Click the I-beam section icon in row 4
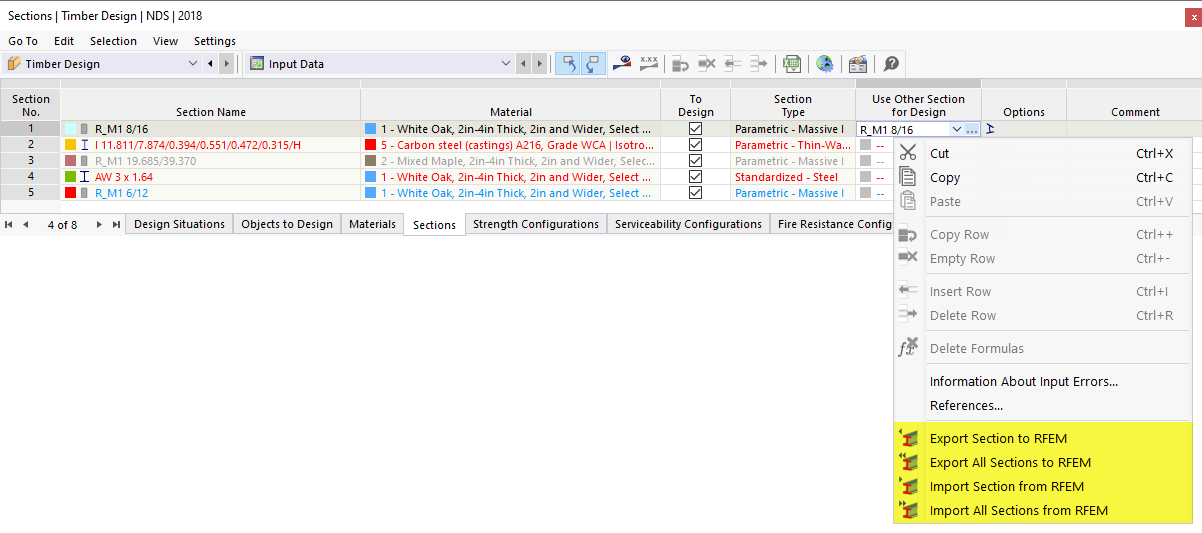 (x=85, y=177)
